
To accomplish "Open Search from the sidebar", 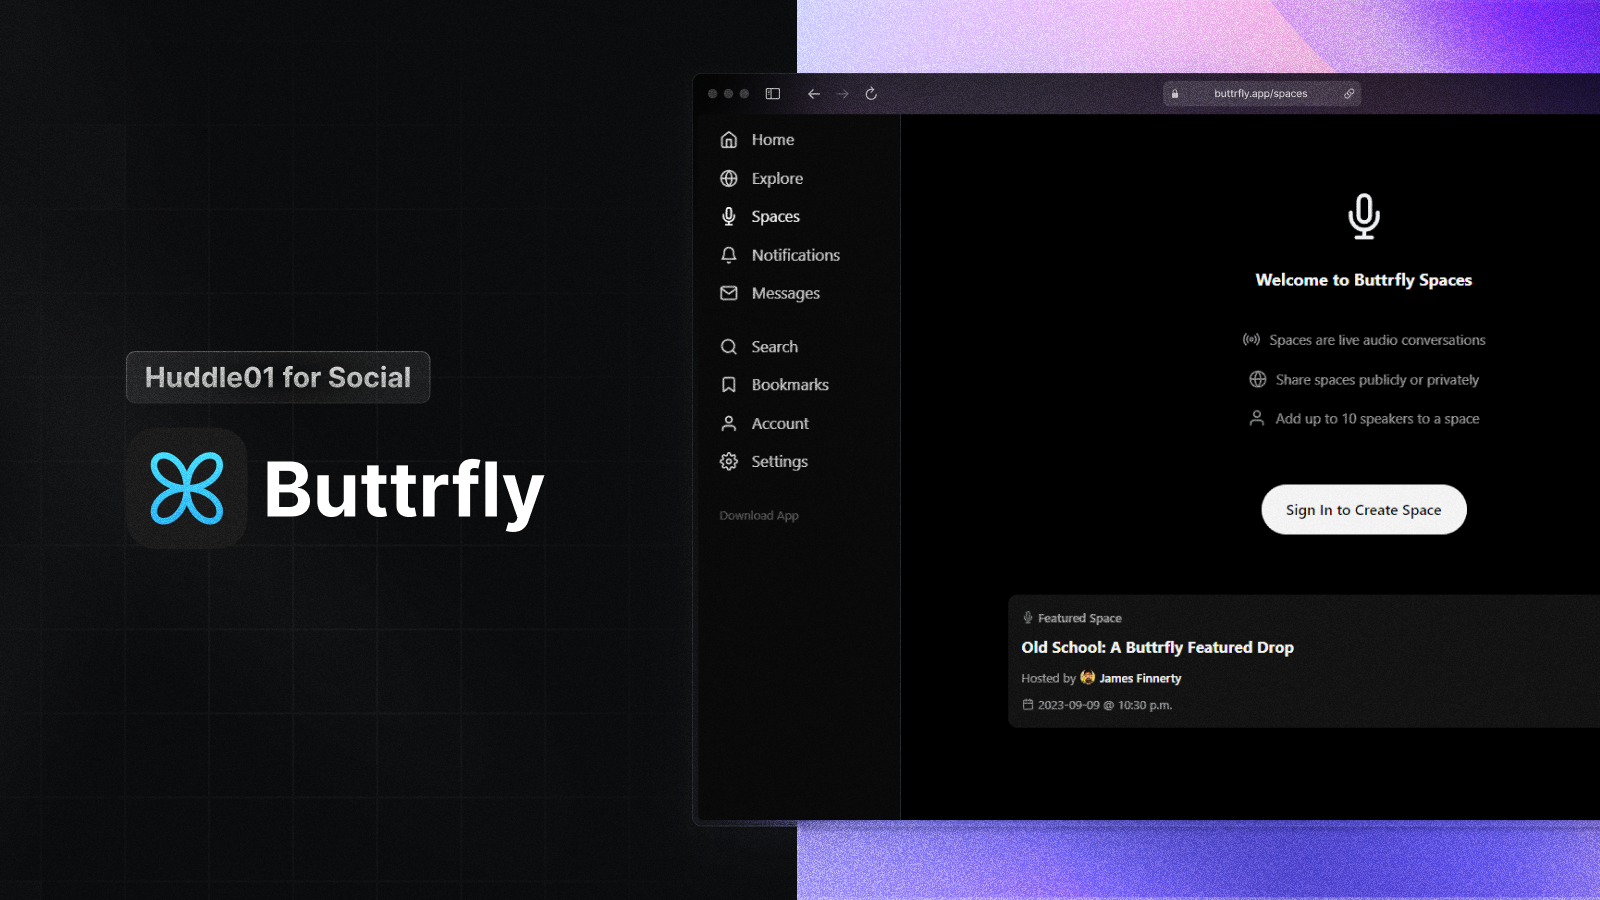I will tap(774, 347).
